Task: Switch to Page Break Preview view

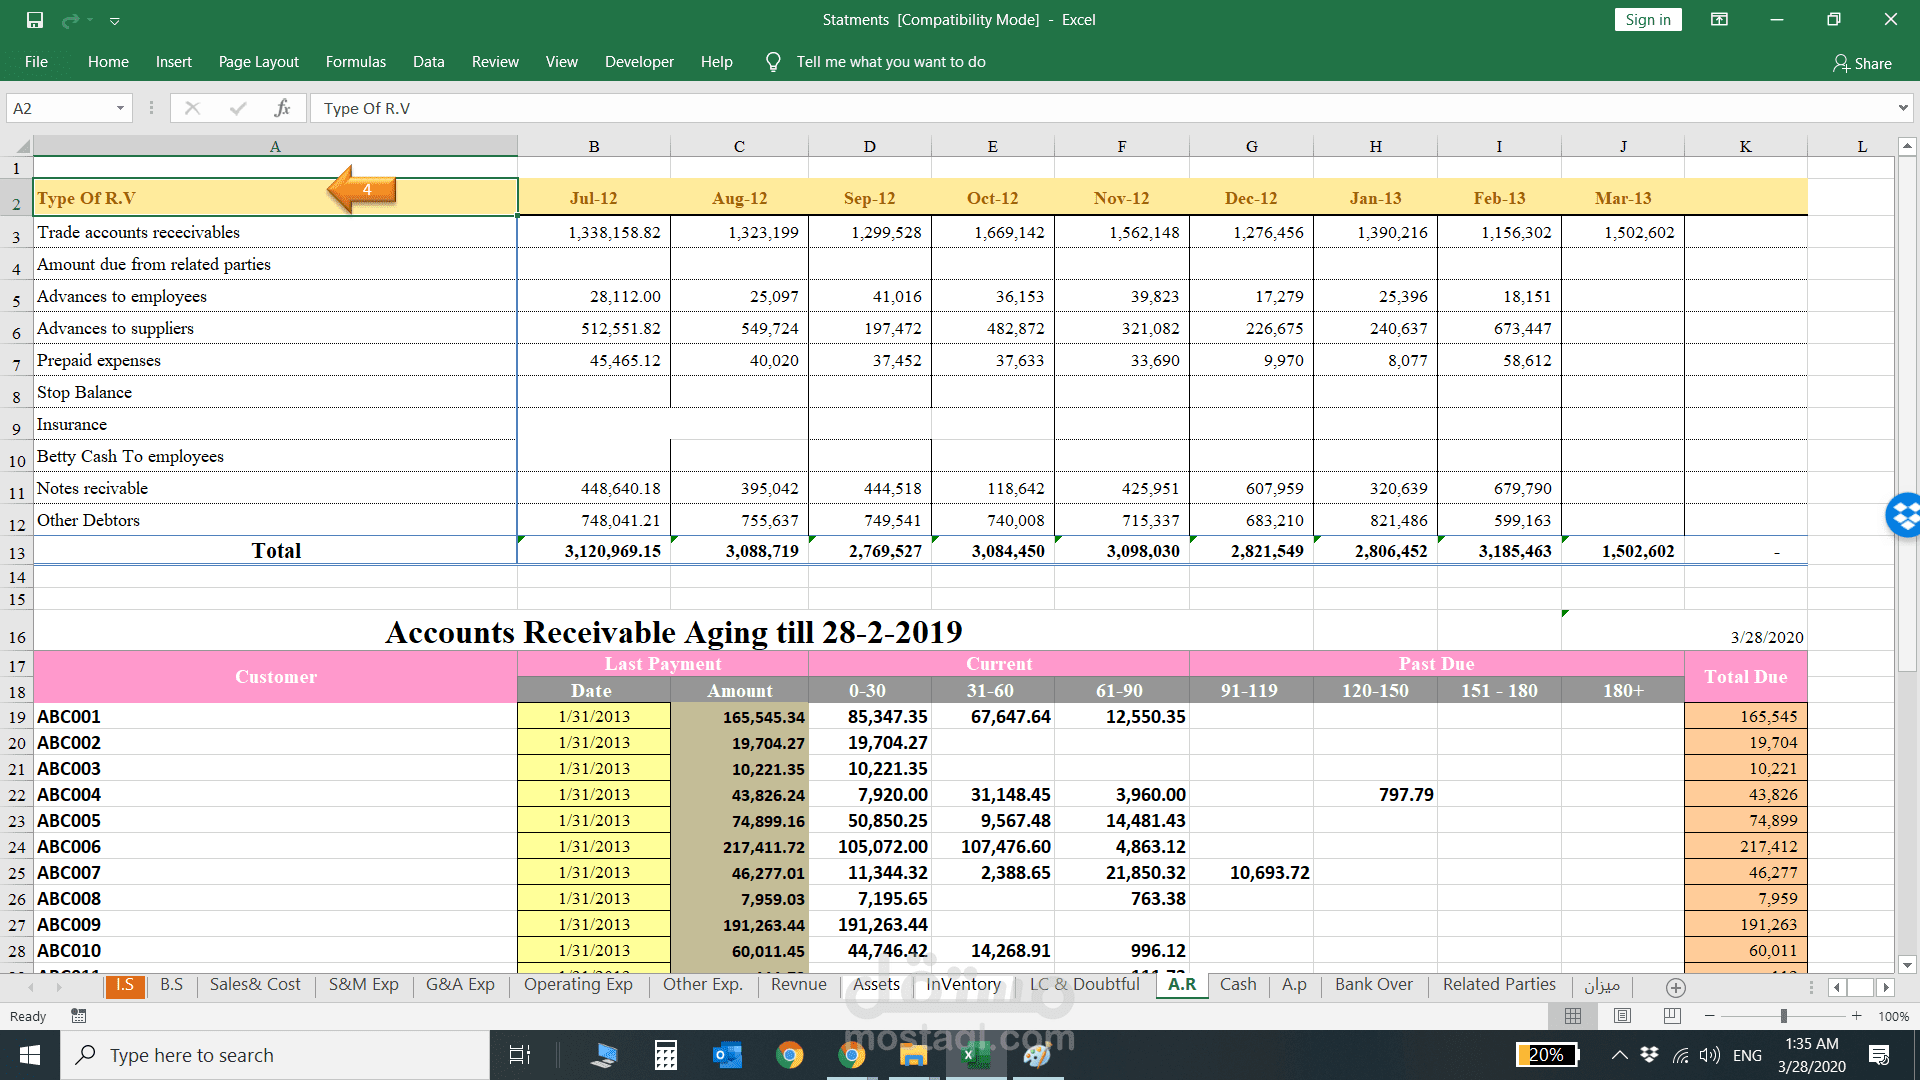Action: tap(1672, 1016)
